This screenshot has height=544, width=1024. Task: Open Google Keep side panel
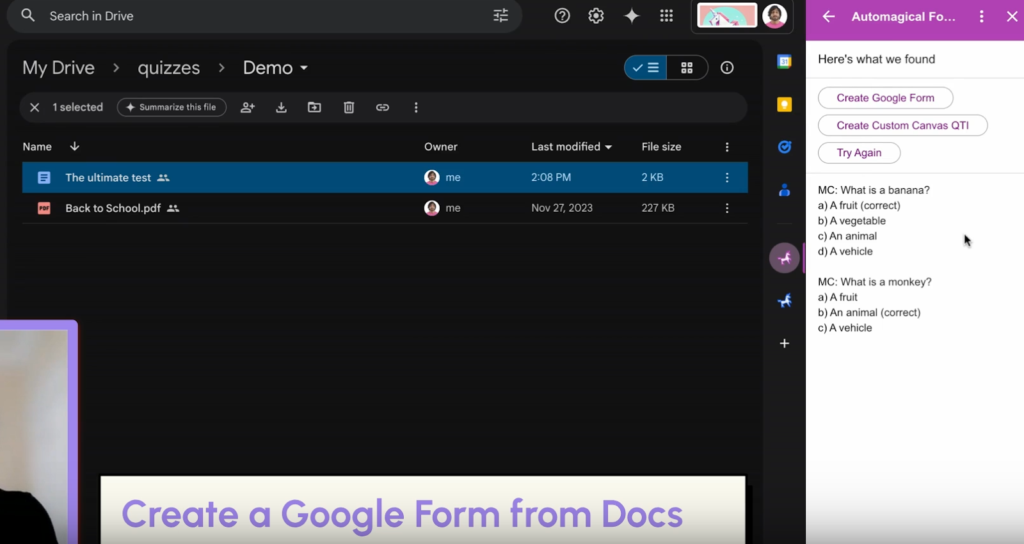[x=784, y=104]
